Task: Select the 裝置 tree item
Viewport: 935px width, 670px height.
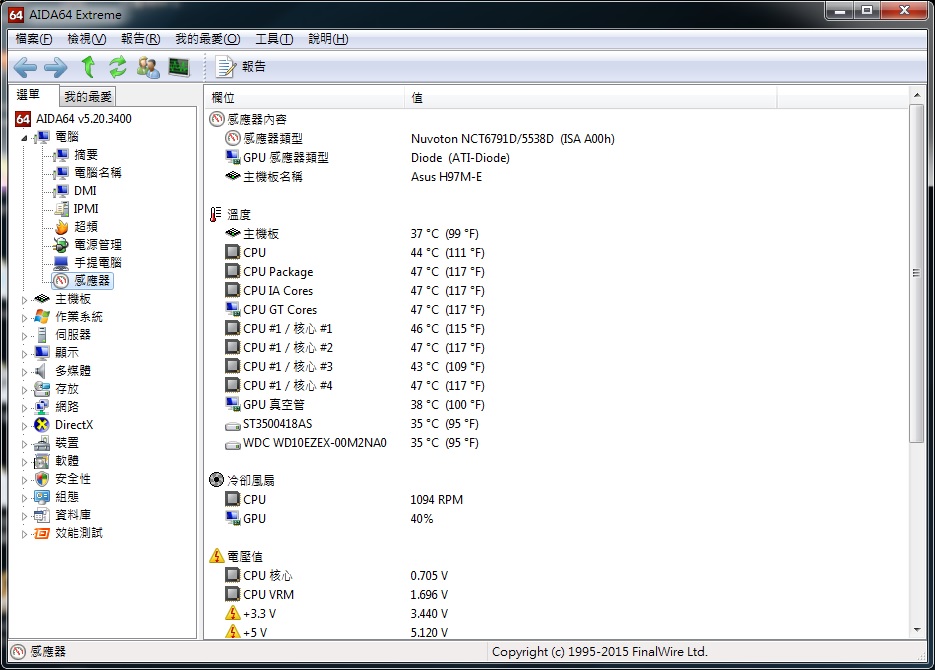Action: tap(67, 443)
